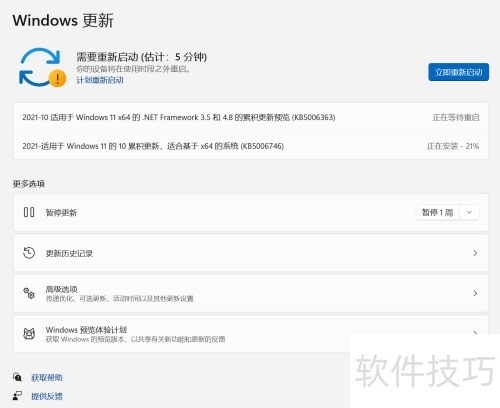Screen dimensions: 500x408
Task: Click the pause icon beside 暂停更新
Action: pyautogui.click(x=29, y=212)
